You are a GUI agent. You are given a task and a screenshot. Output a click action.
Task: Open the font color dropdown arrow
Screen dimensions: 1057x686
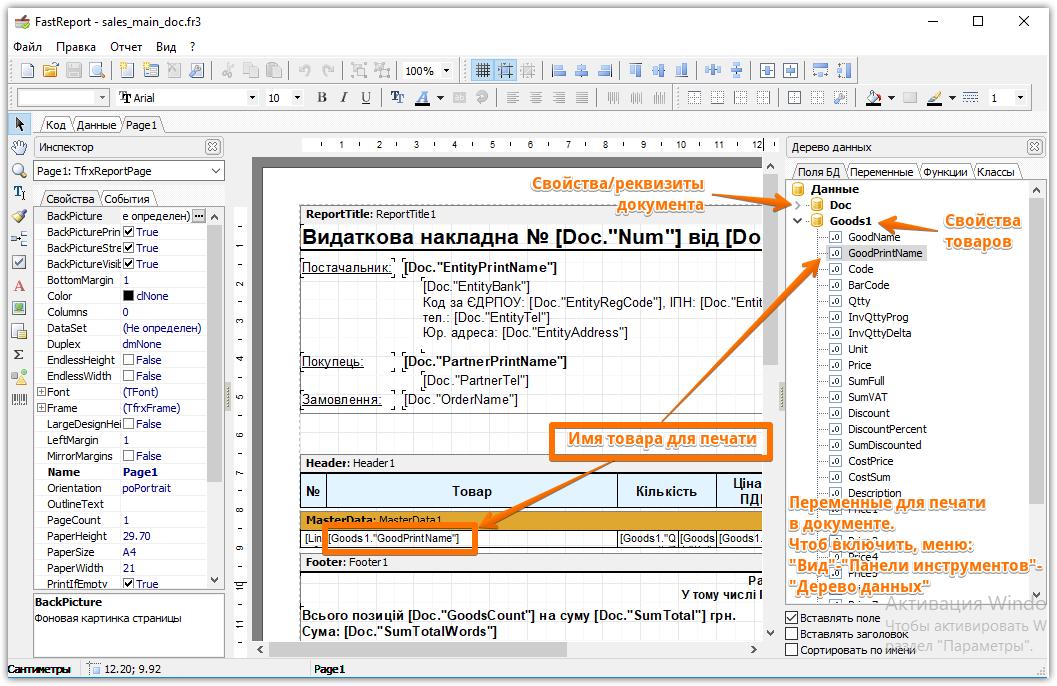click(x=440, y=98)
